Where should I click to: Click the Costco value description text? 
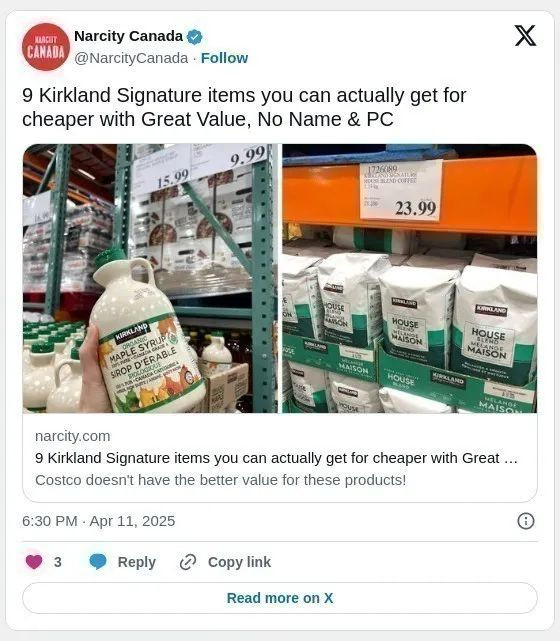[x=221, y=480]
